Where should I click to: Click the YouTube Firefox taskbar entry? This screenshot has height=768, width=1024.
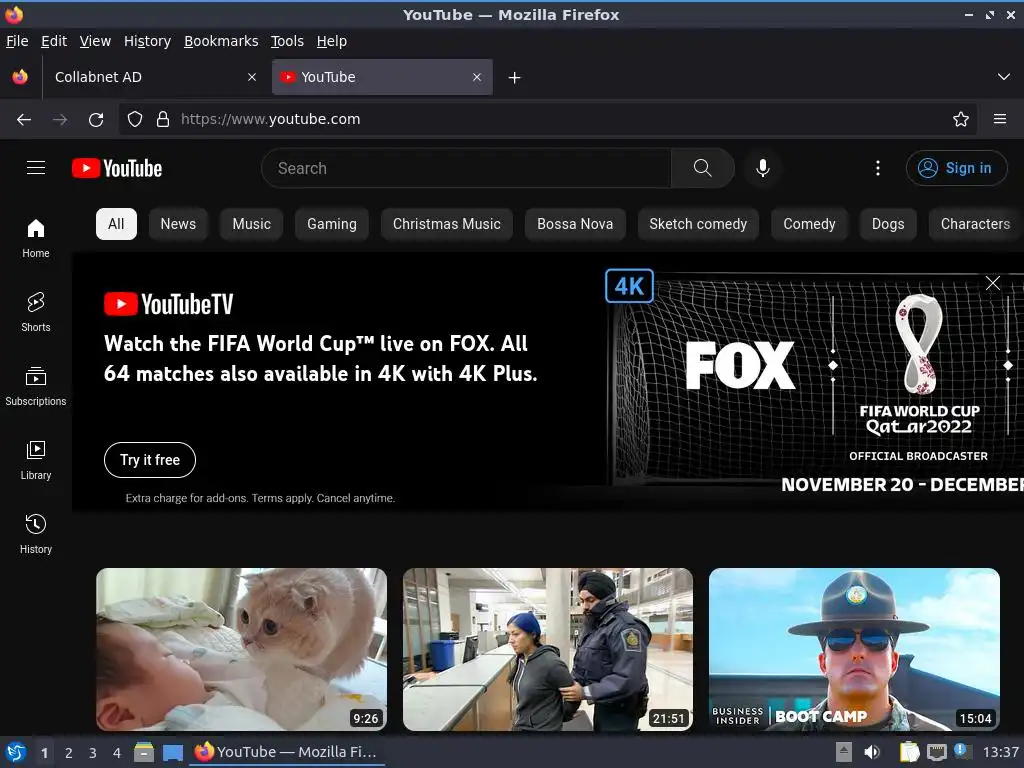point(287,752)
